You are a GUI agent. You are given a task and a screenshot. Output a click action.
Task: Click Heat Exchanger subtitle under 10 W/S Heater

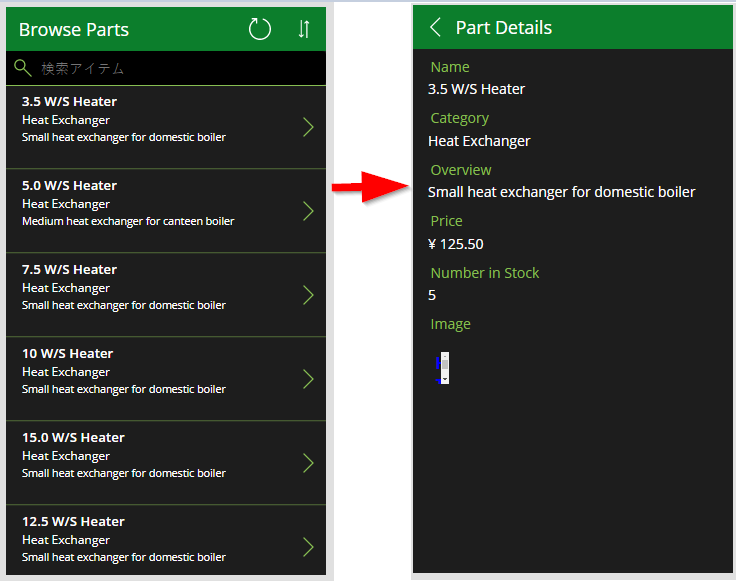tap(66, 372)
